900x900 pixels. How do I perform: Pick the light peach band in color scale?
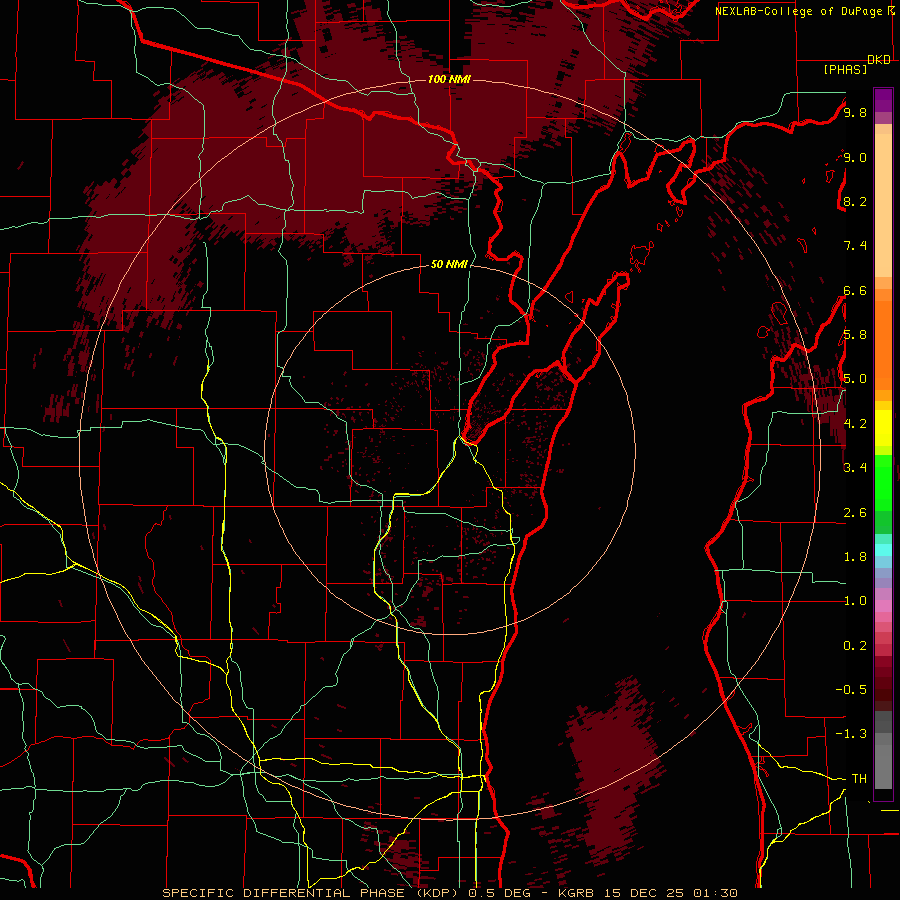coord(883,205)
